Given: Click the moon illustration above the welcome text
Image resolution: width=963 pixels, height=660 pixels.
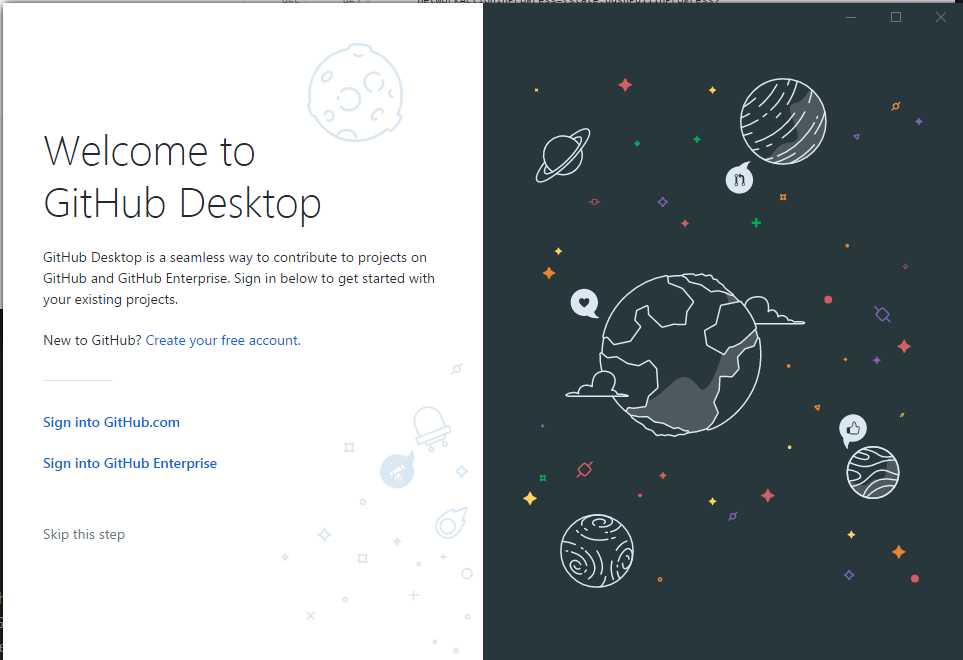Looking at the screenshot, I should click(x=355, y=92).
